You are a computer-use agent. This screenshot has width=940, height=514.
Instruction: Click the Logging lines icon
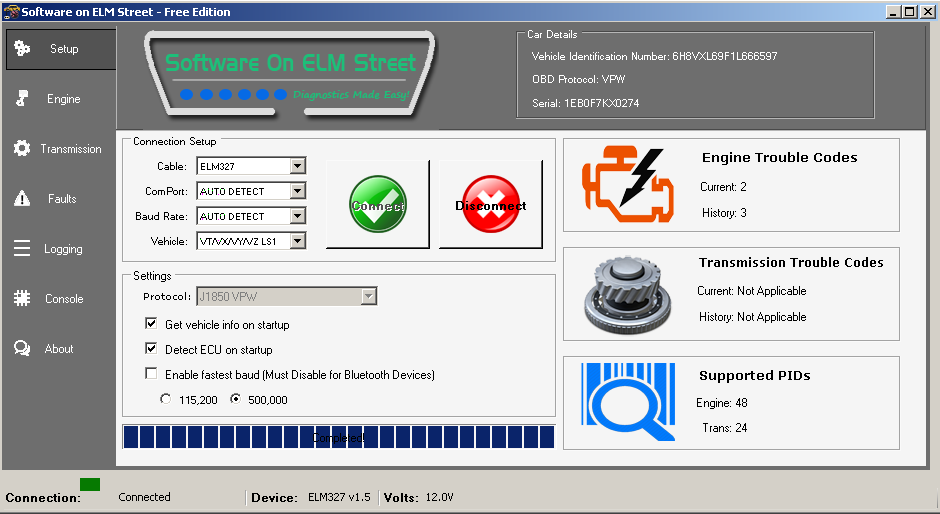coord(22,248)
